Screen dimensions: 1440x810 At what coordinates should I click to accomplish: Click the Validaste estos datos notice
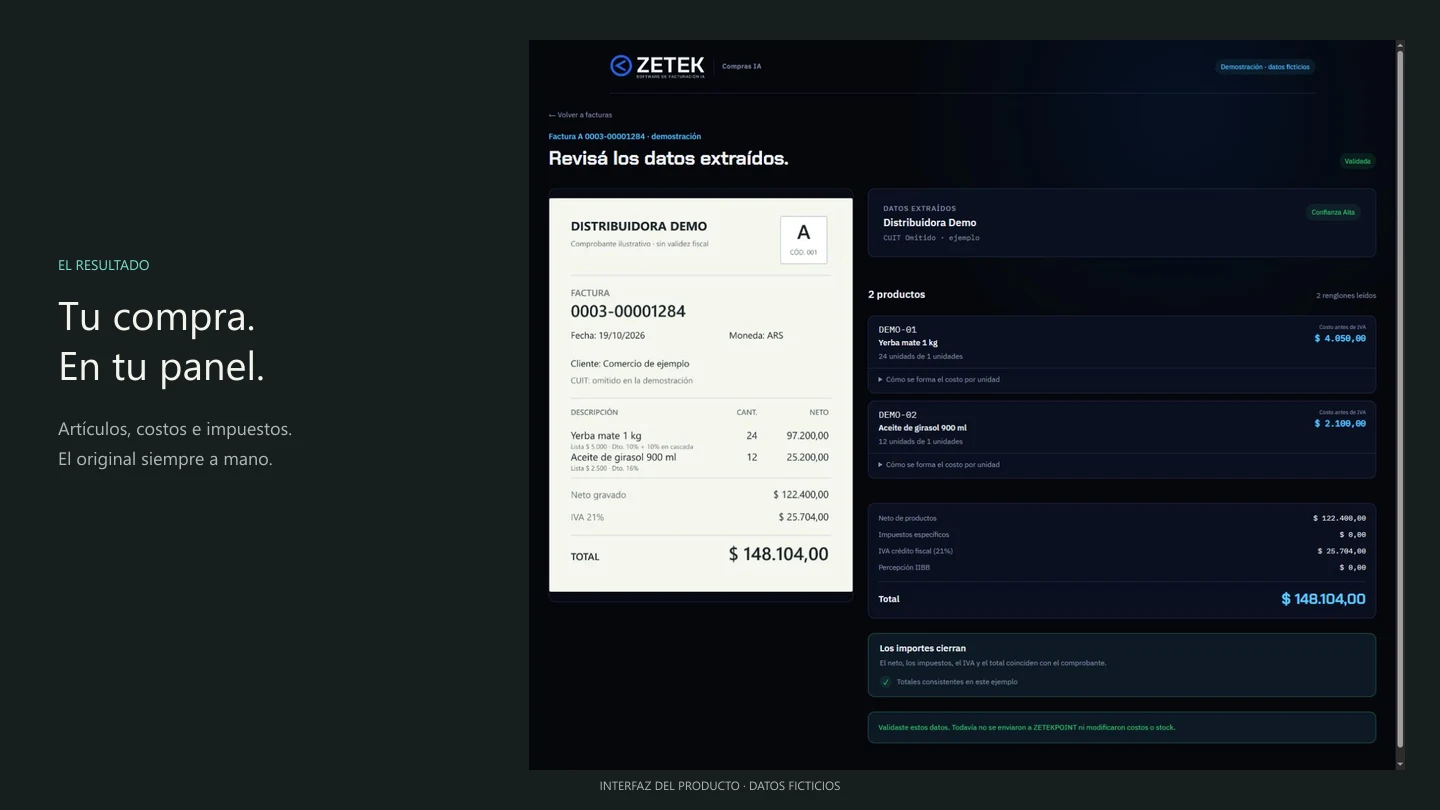[x=1122, y=727]
